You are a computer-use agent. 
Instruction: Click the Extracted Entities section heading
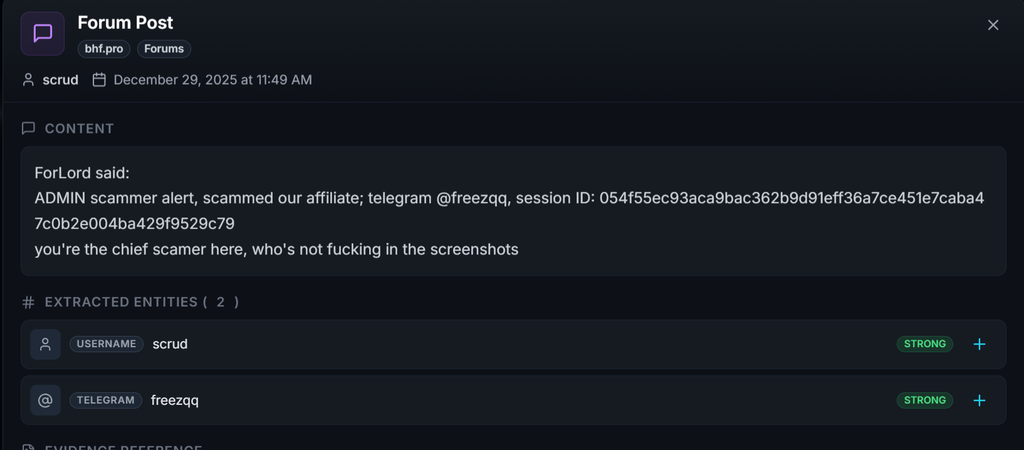pos(142,302)
